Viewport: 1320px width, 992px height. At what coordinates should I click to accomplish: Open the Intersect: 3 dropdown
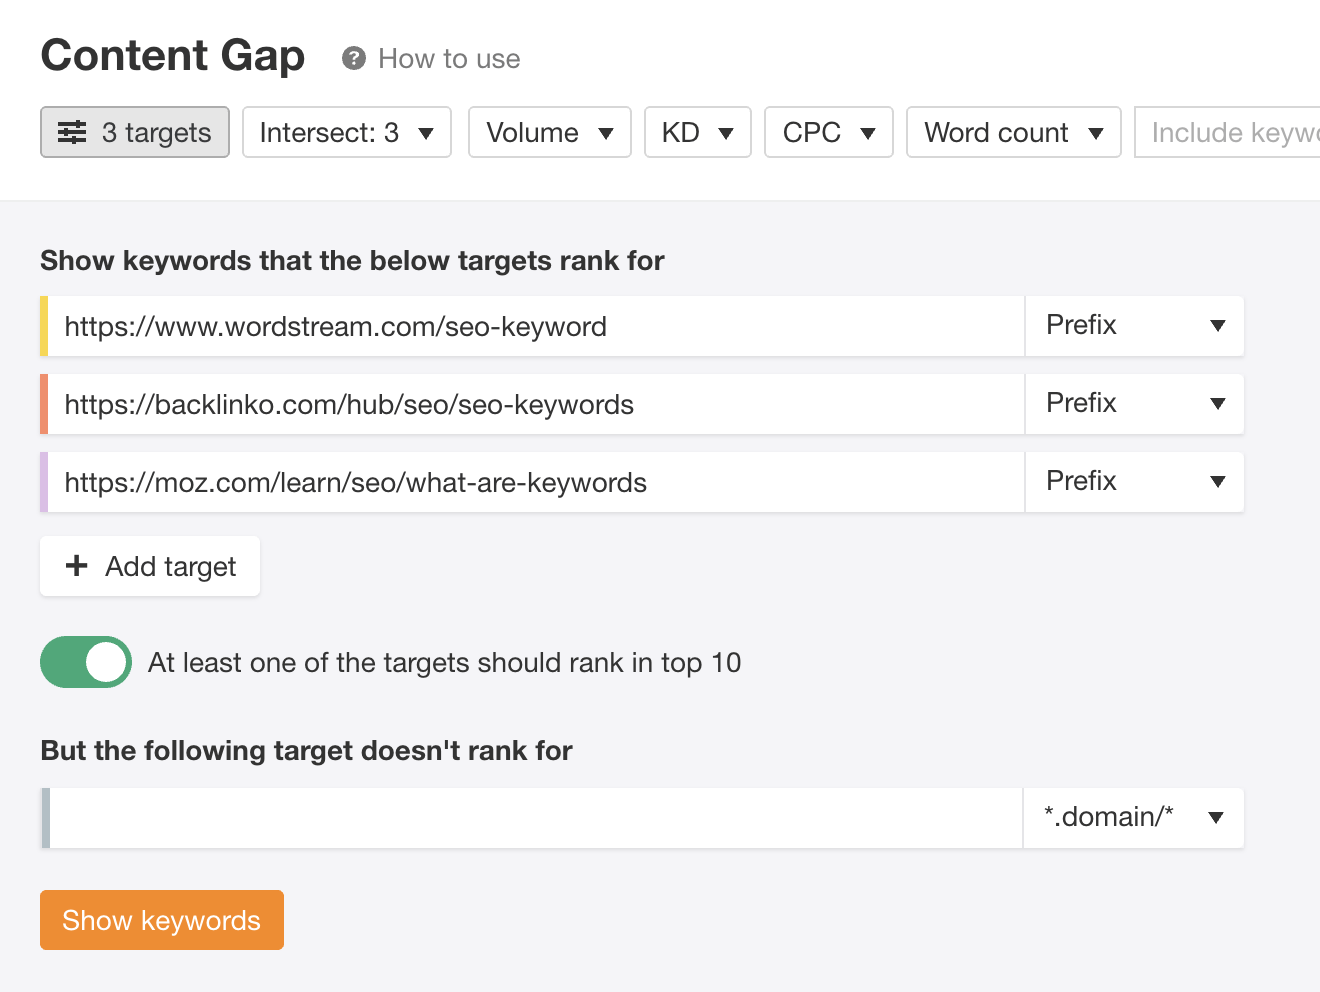pyautogui.click(x=346, y=132)
